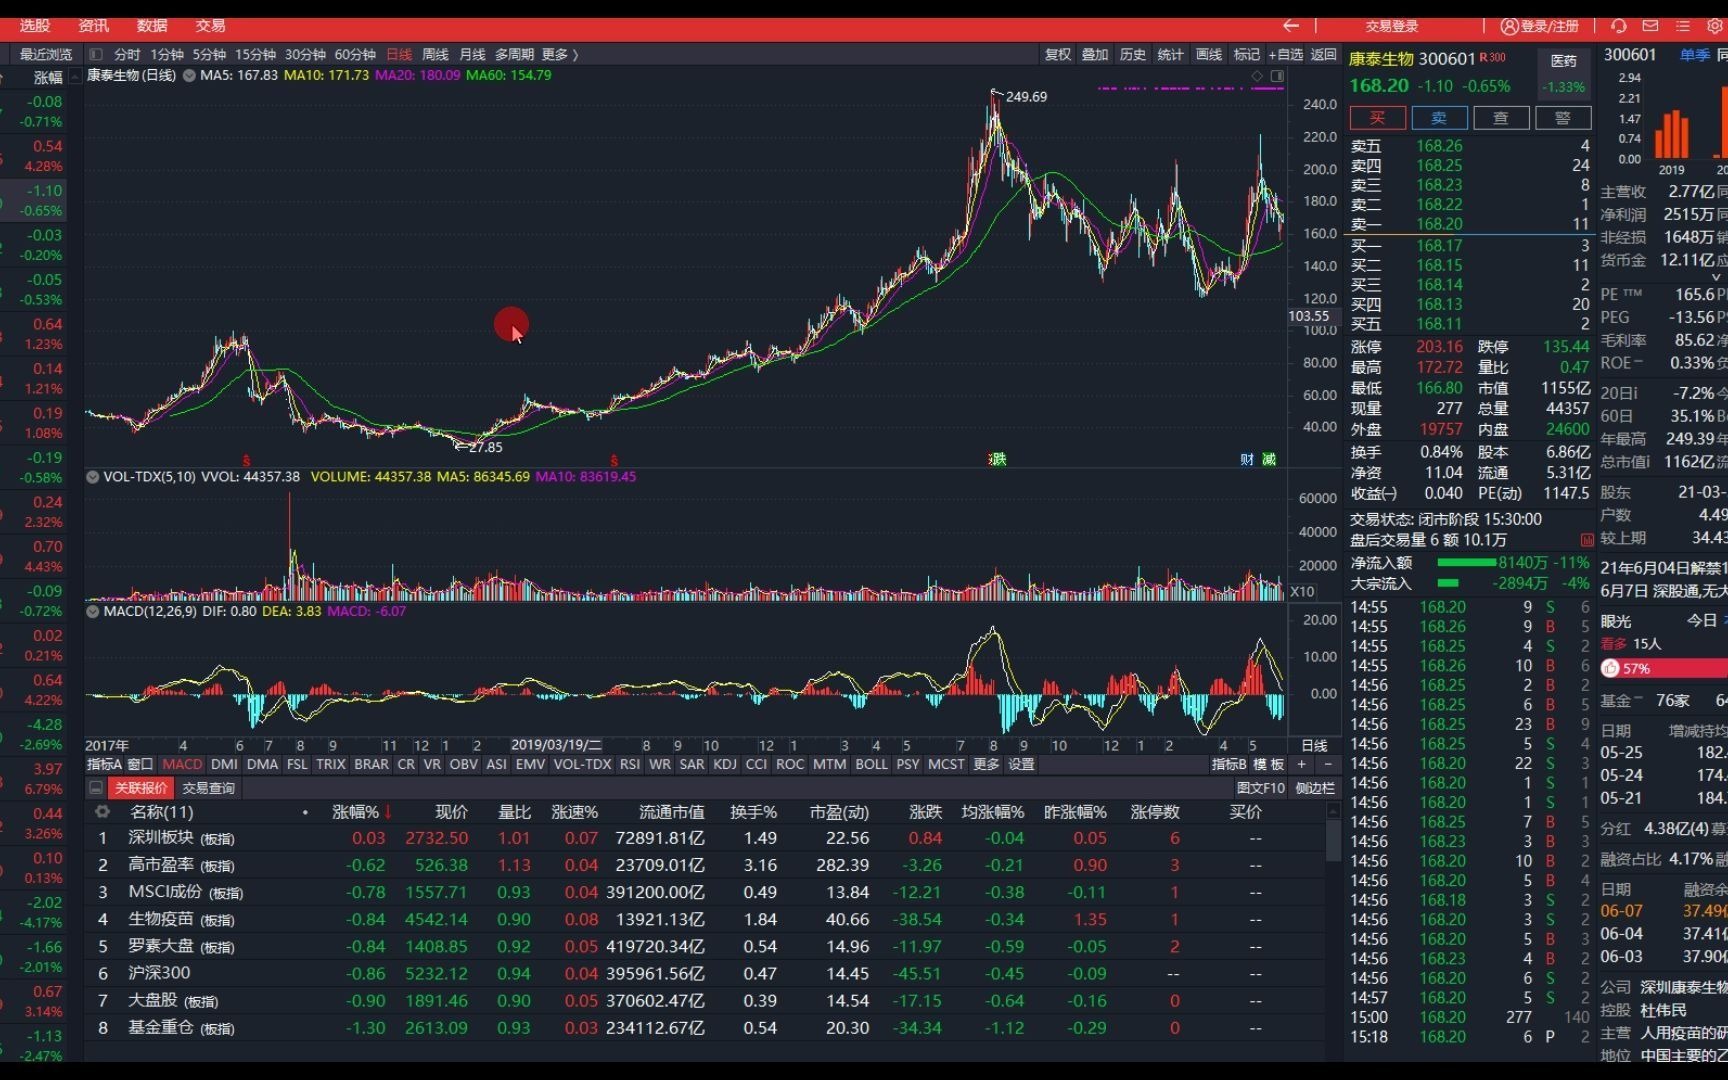This screenshot has width=1728, height=1080.
Task: Select RSI indicator
Action: (x=629, y=764)
